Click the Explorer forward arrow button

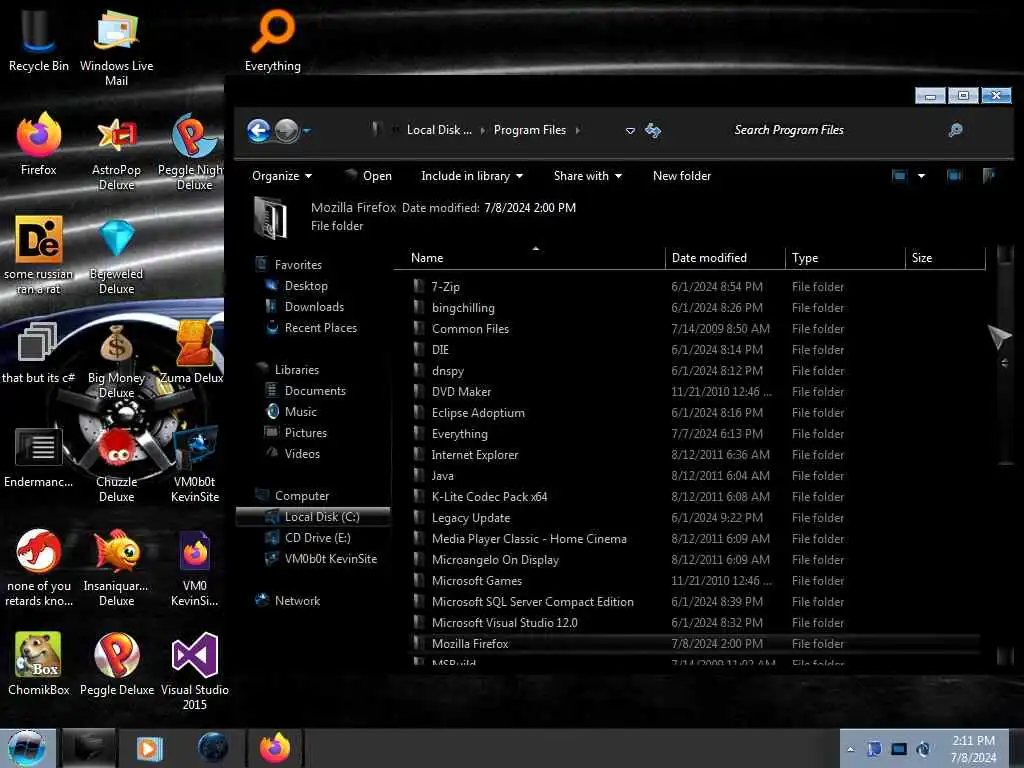click(x=286, y=131)
